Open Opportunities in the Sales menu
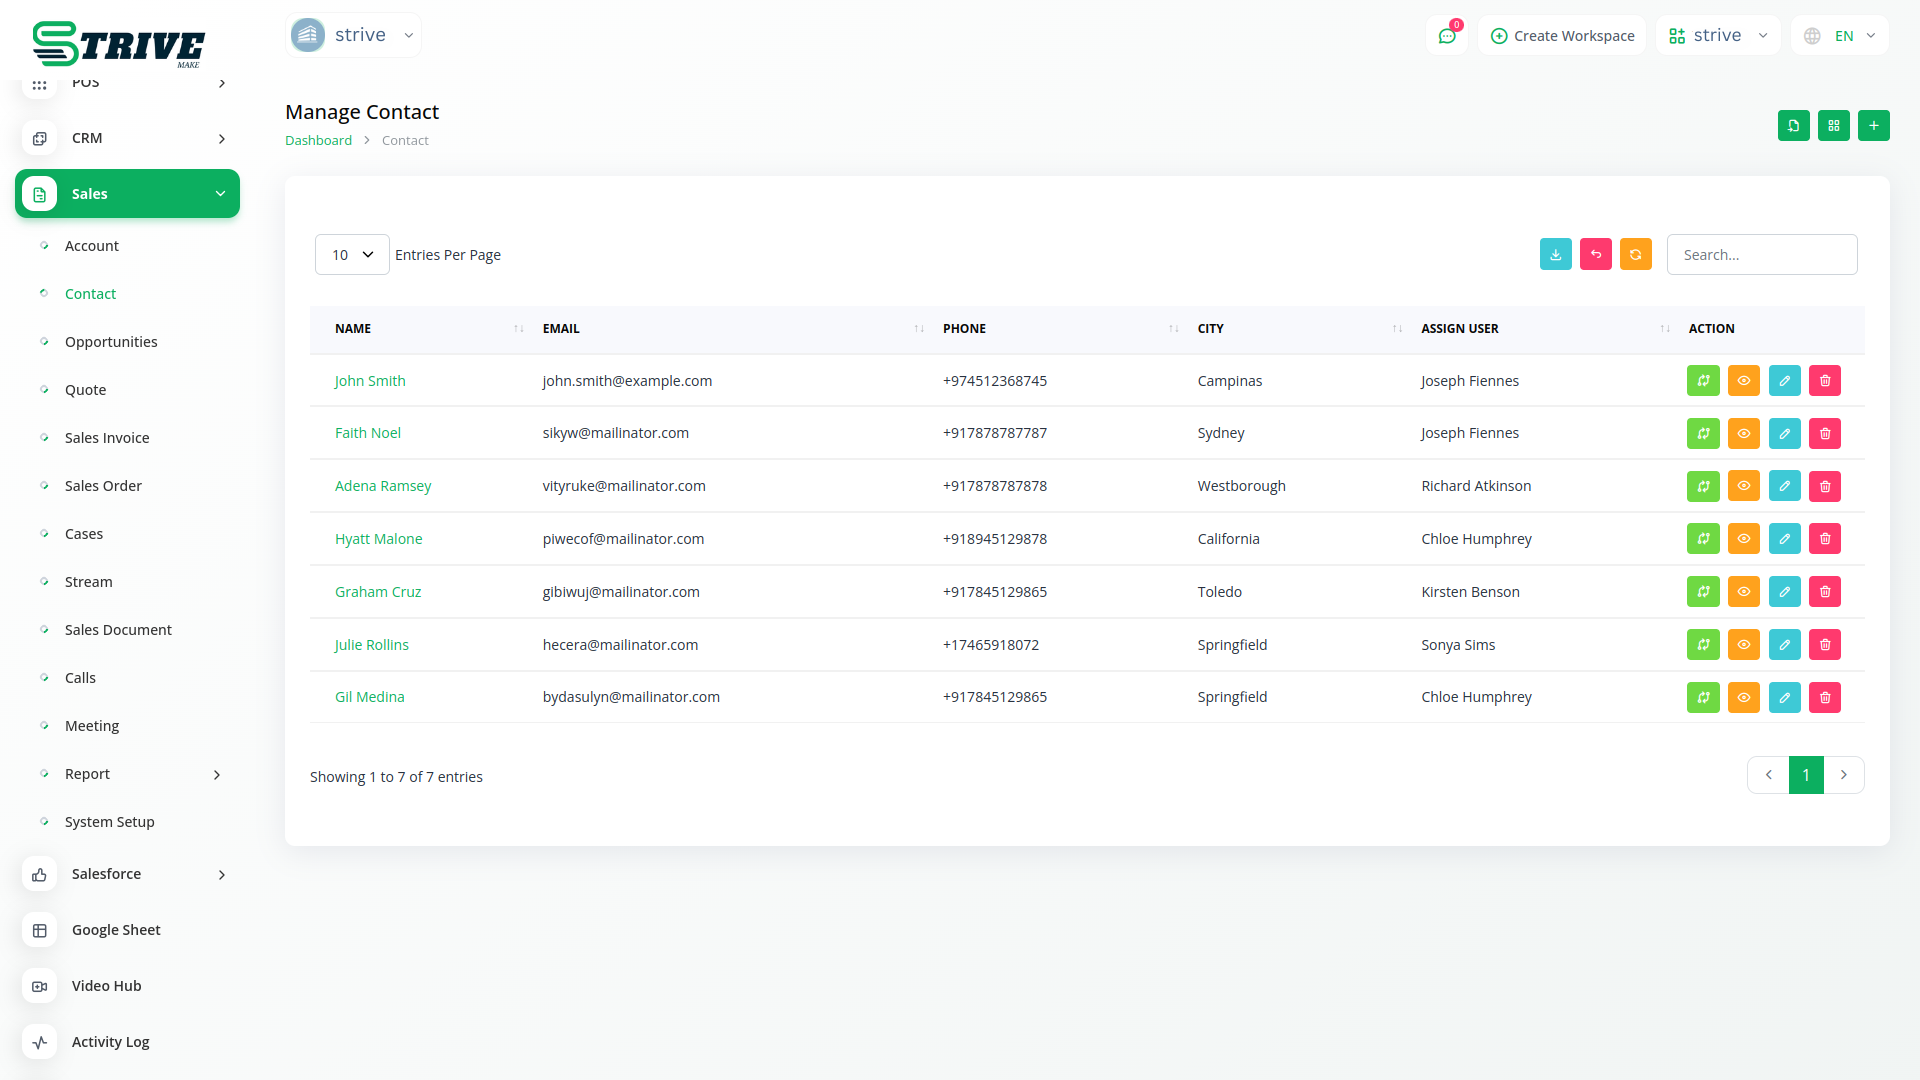The width and height of the screenshot is (1920, 1080). coord(111,342)
